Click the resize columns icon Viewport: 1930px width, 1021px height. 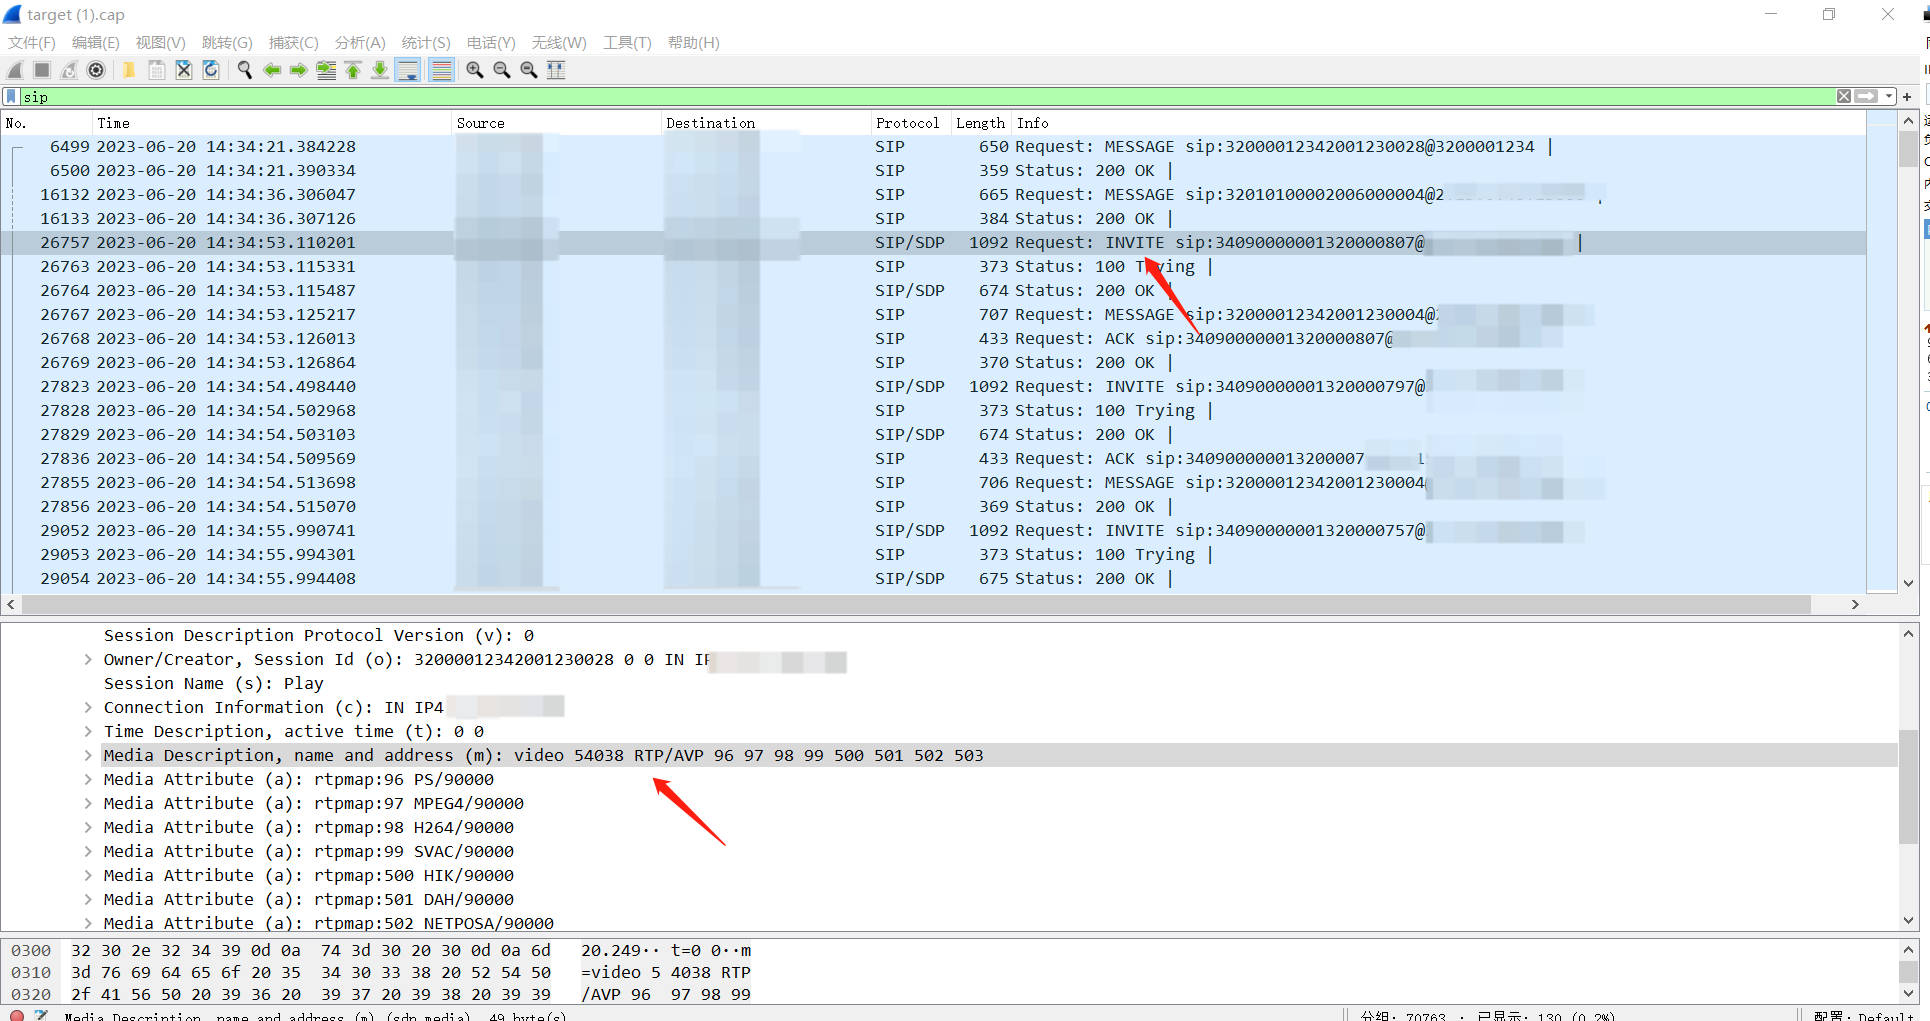tap(556, 70)
